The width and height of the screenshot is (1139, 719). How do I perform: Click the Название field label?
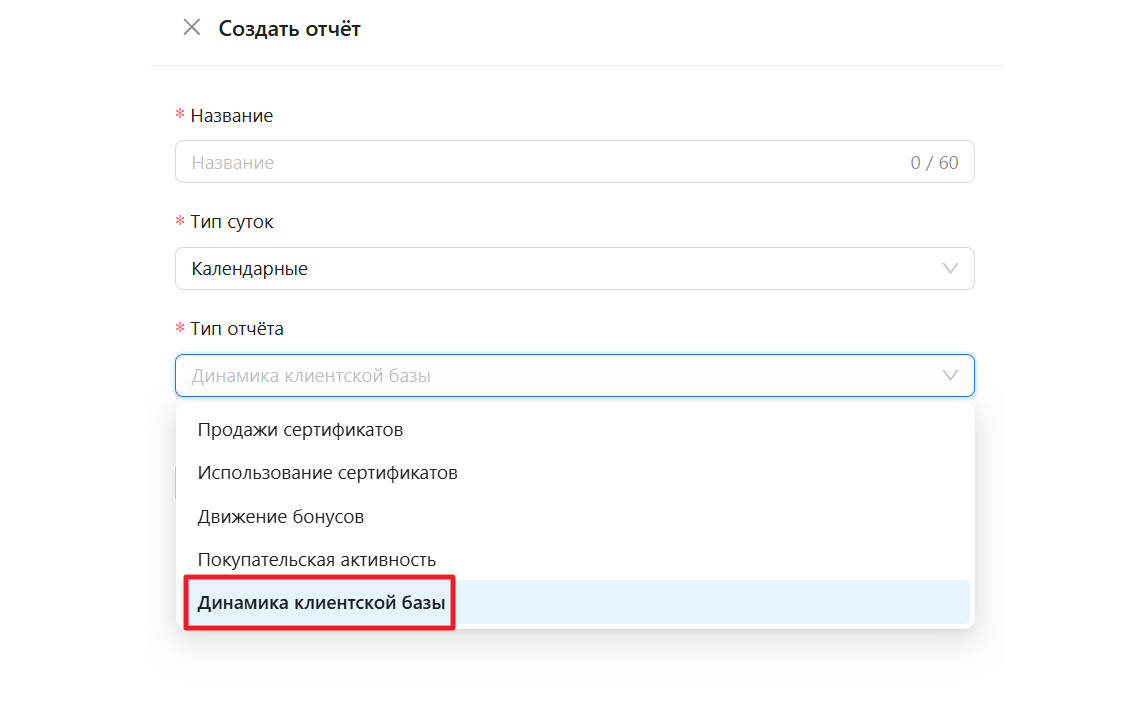coord(231,116)
